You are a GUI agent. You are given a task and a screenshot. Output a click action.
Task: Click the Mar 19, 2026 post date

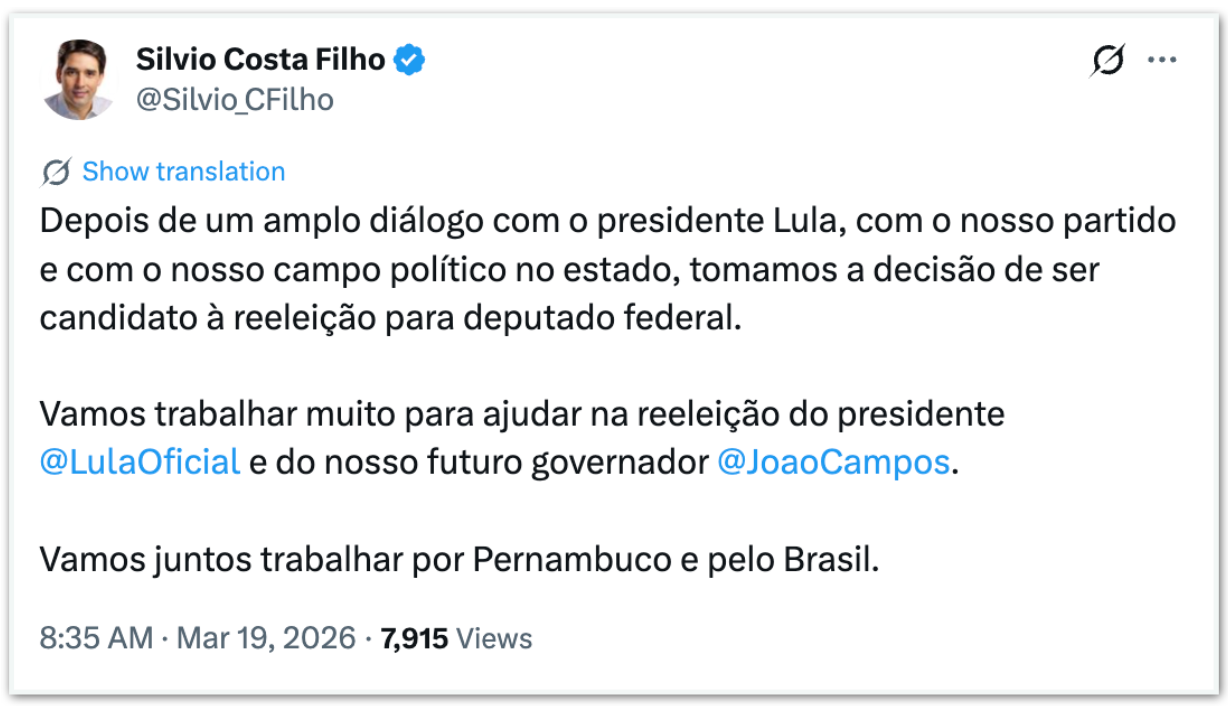[266, 638]
